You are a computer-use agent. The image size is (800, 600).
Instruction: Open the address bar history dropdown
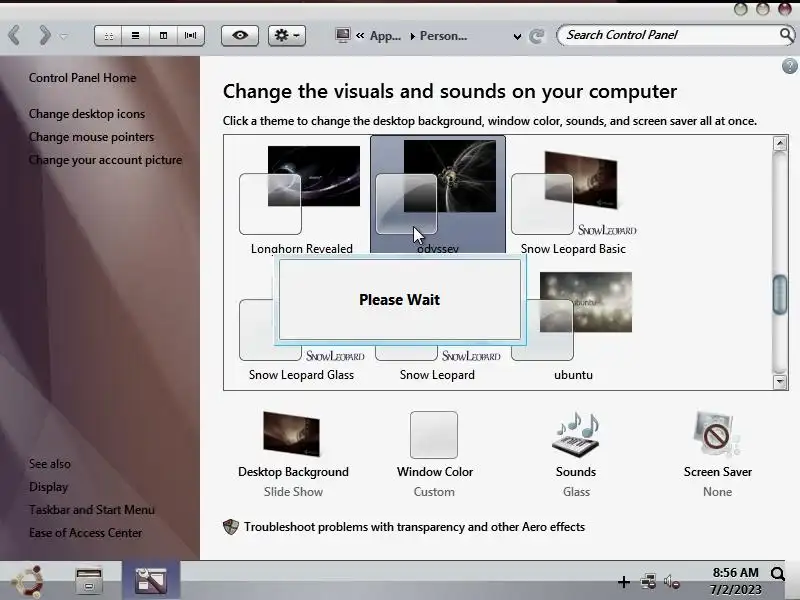tap(517, 37)
